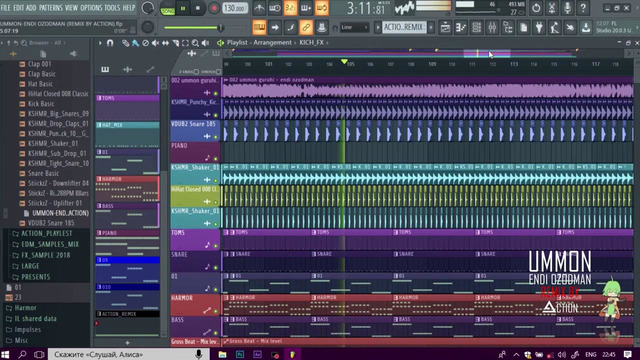Screen dimensions: 640x360
Task: Click the microphone one-click recording icon
Action: [567, 8]
